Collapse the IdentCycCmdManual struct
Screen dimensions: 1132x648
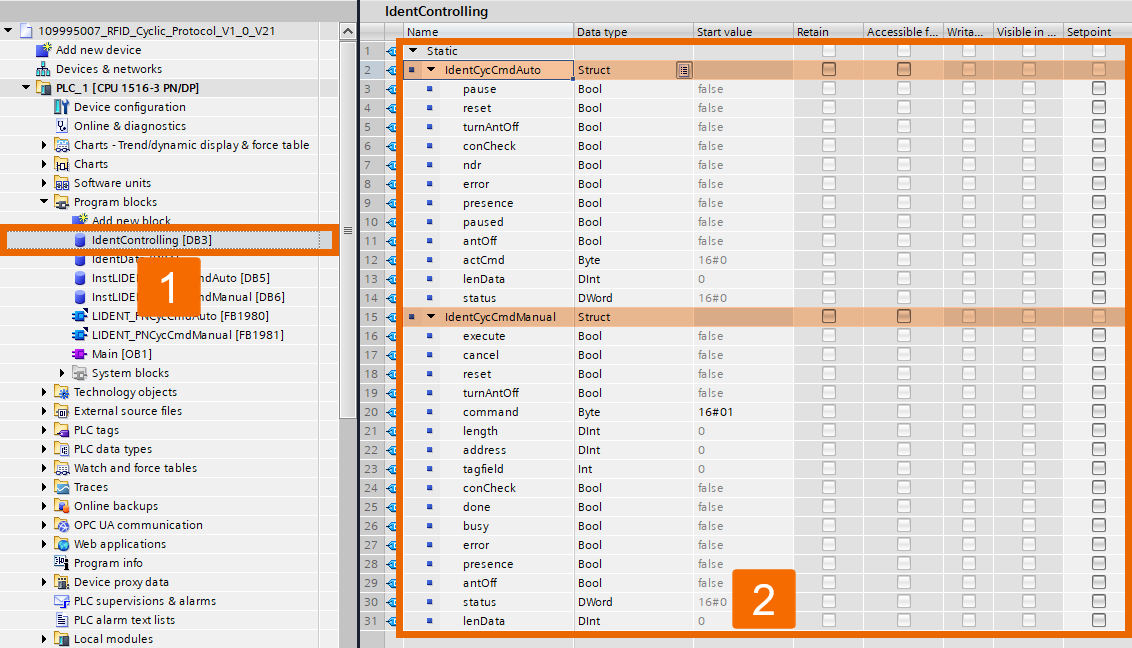(x=431, y=316)
